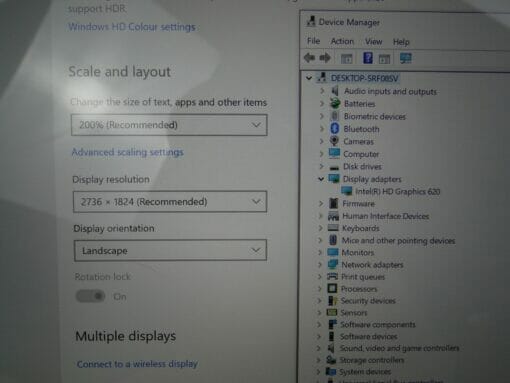This screenshot has height=383, width=510.
Task: Click the Bluetooth icon in the device tree
Action: 335,128
